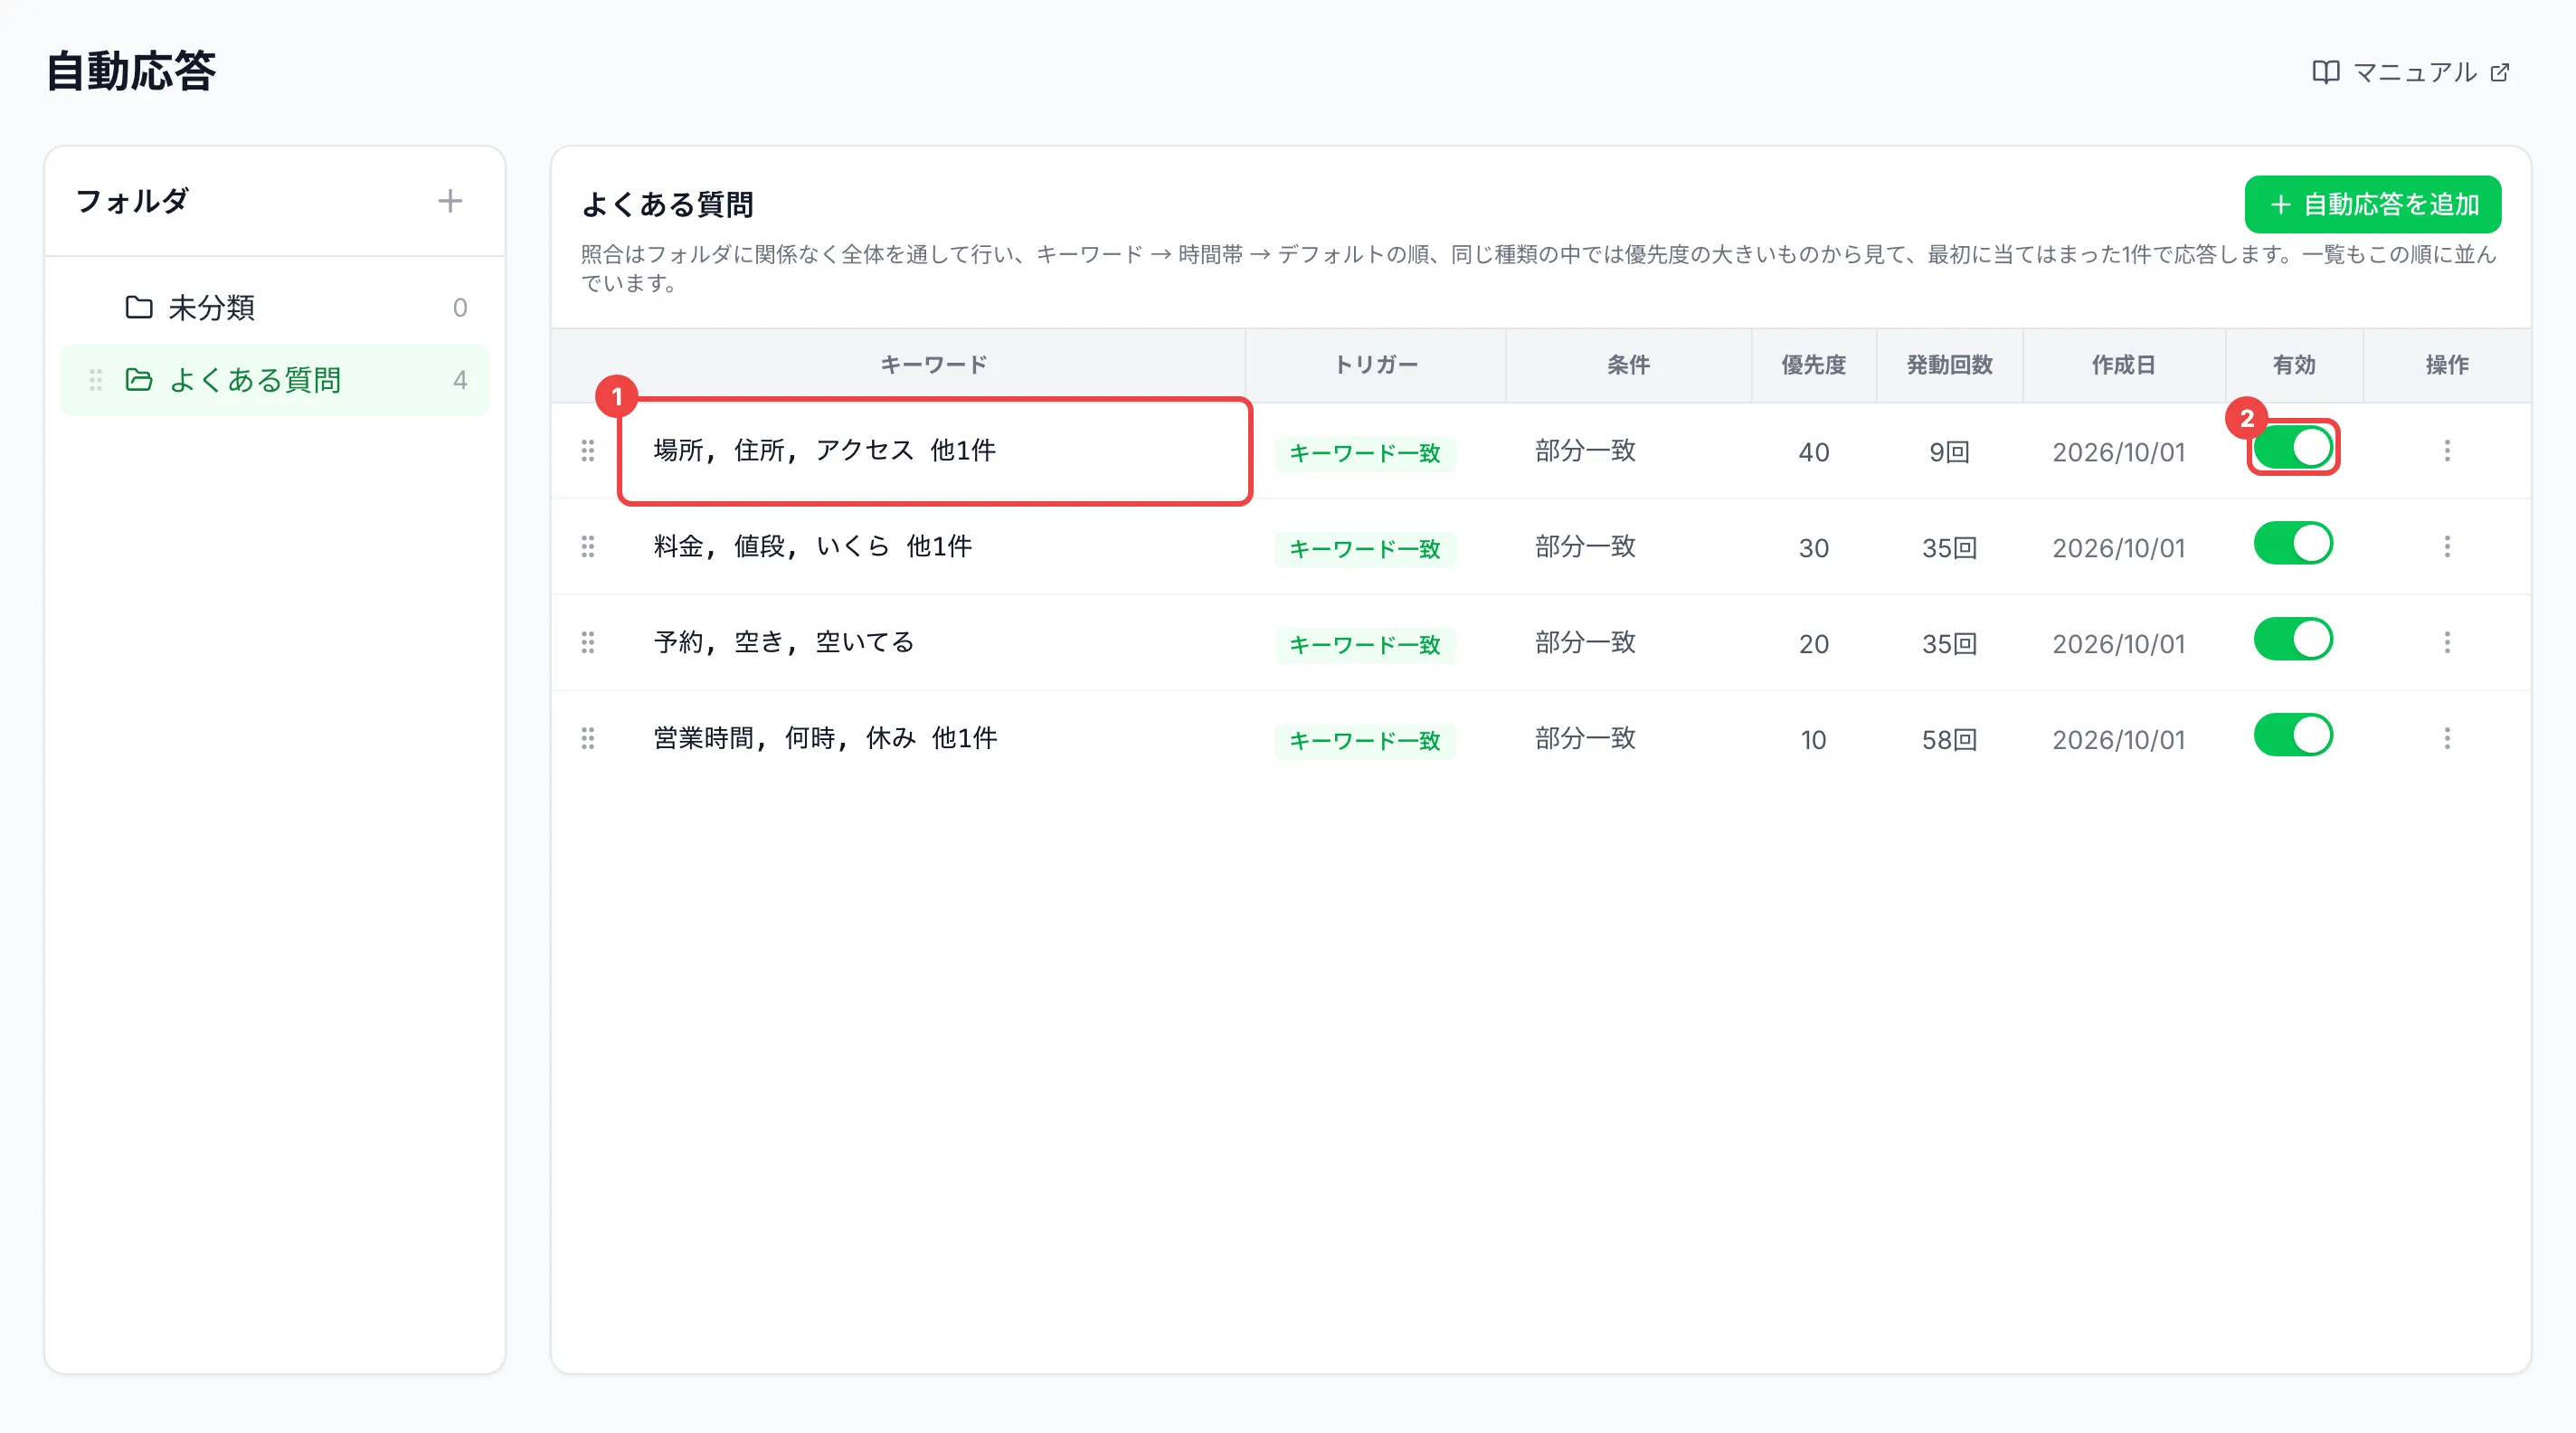Disable the 営業時間 auto-reply toggle
The height and width of the screenshot is (1433, 2576).
2293,735
